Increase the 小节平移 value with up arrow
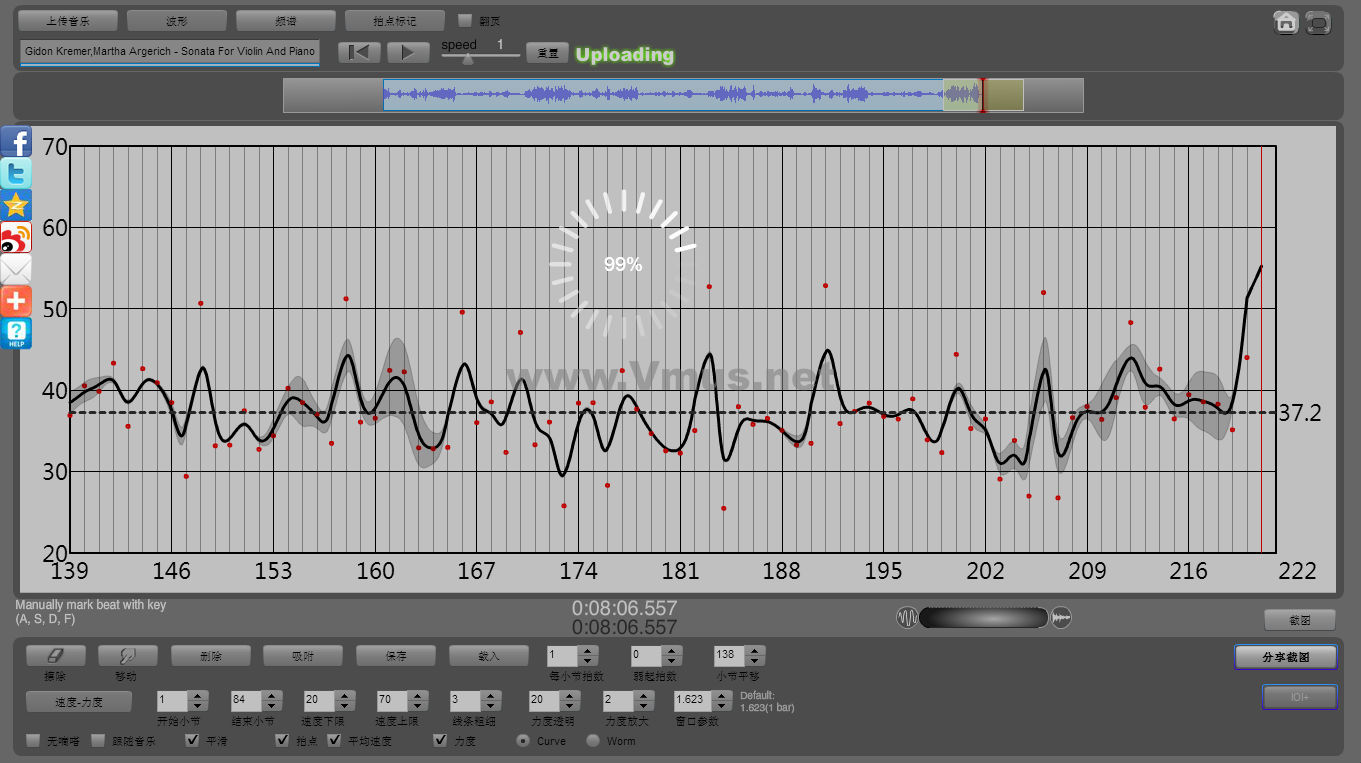 pos(755,650)
